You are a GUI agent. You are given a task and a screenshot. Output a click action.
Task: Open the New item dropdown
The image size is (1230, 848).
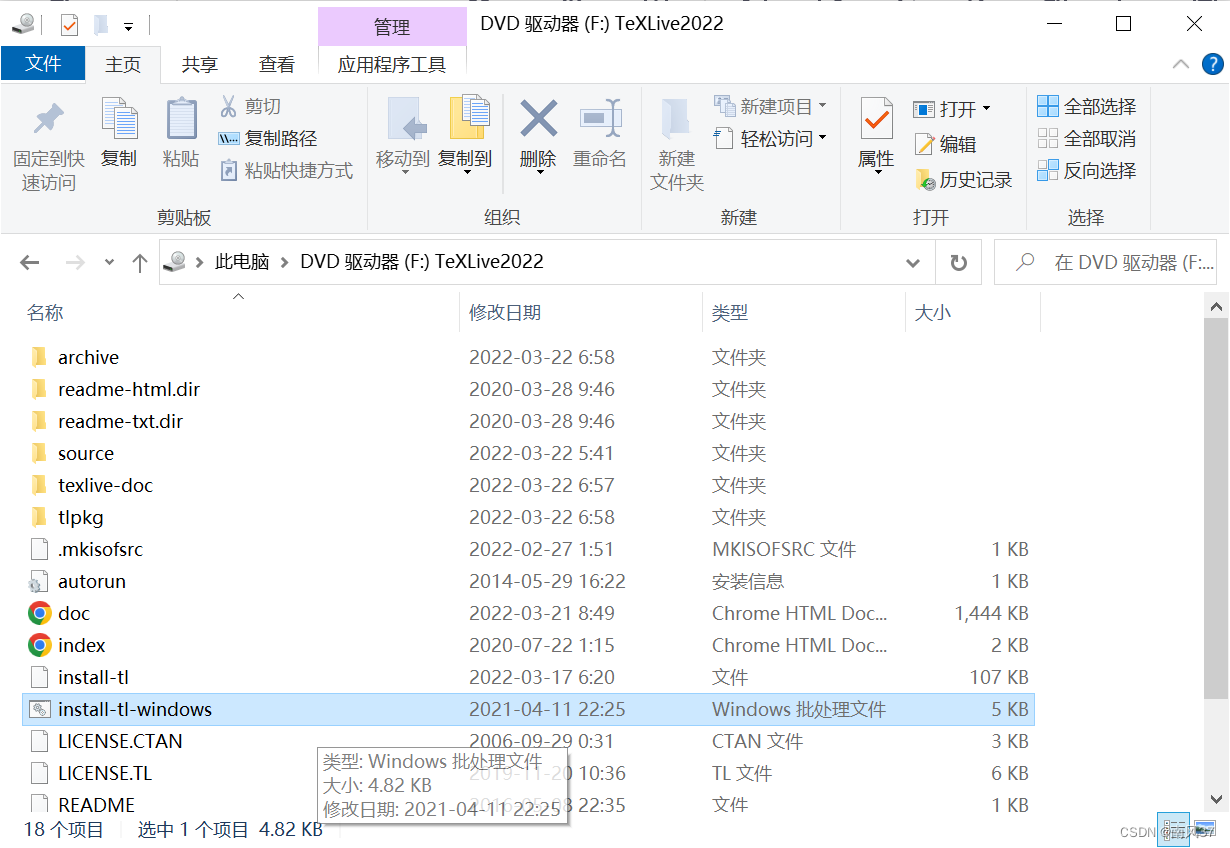click(x=823, y=106)
